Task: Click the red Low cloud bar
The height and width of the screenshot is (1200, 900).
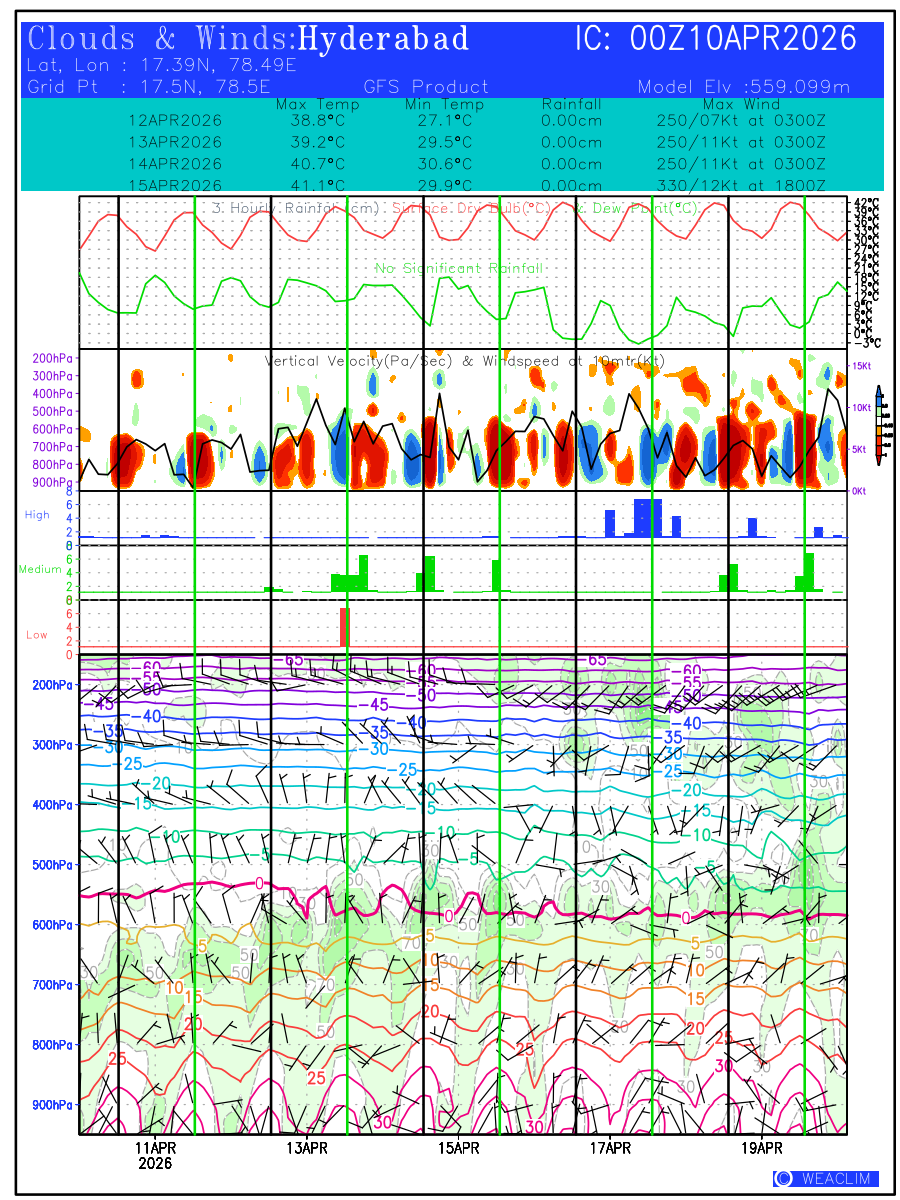Action: [343, 627]
